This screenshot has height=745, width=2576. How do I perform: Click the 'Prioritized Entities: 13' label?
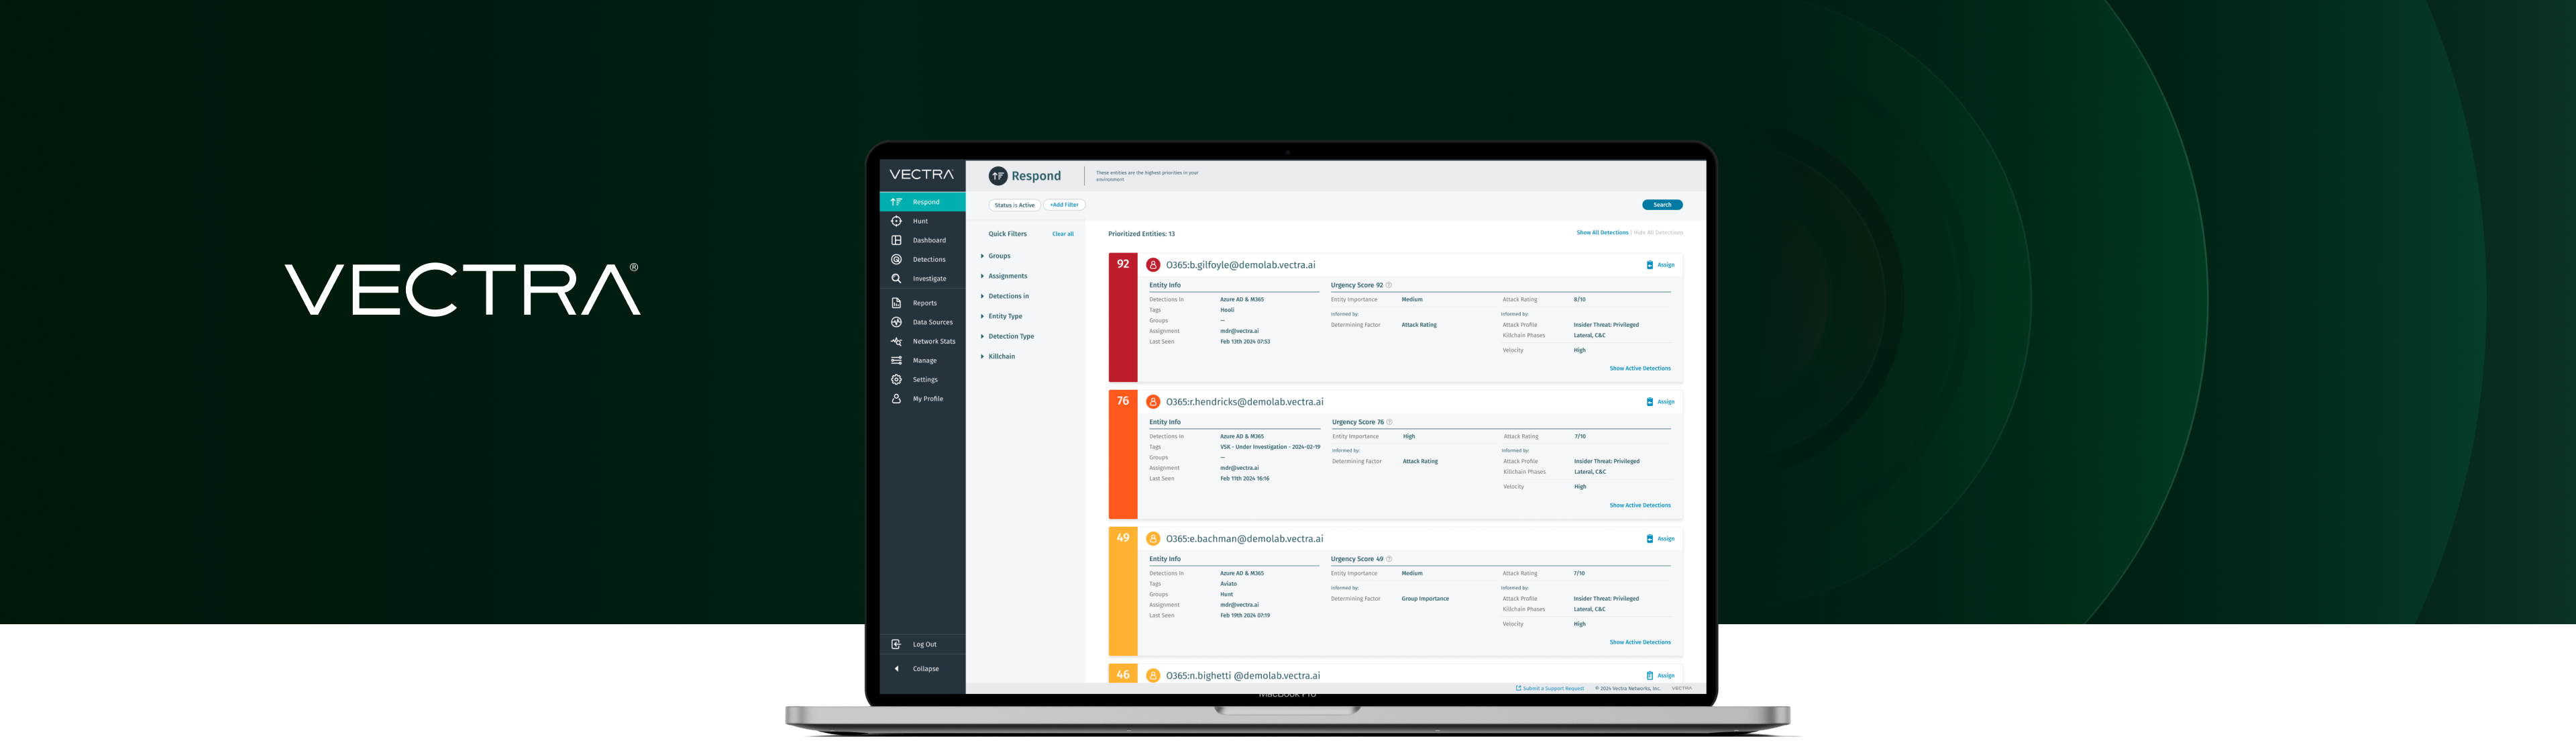pos(1141,234)
